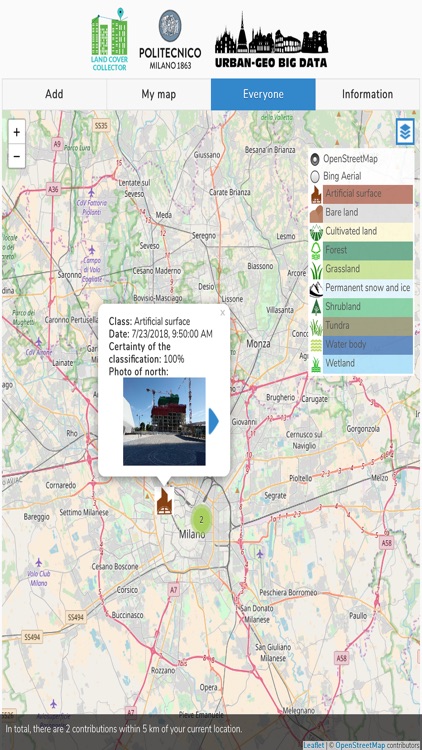Close the Artificial surface popup
The height and width of the screenshot is (750, 422).
pos(222,313)
